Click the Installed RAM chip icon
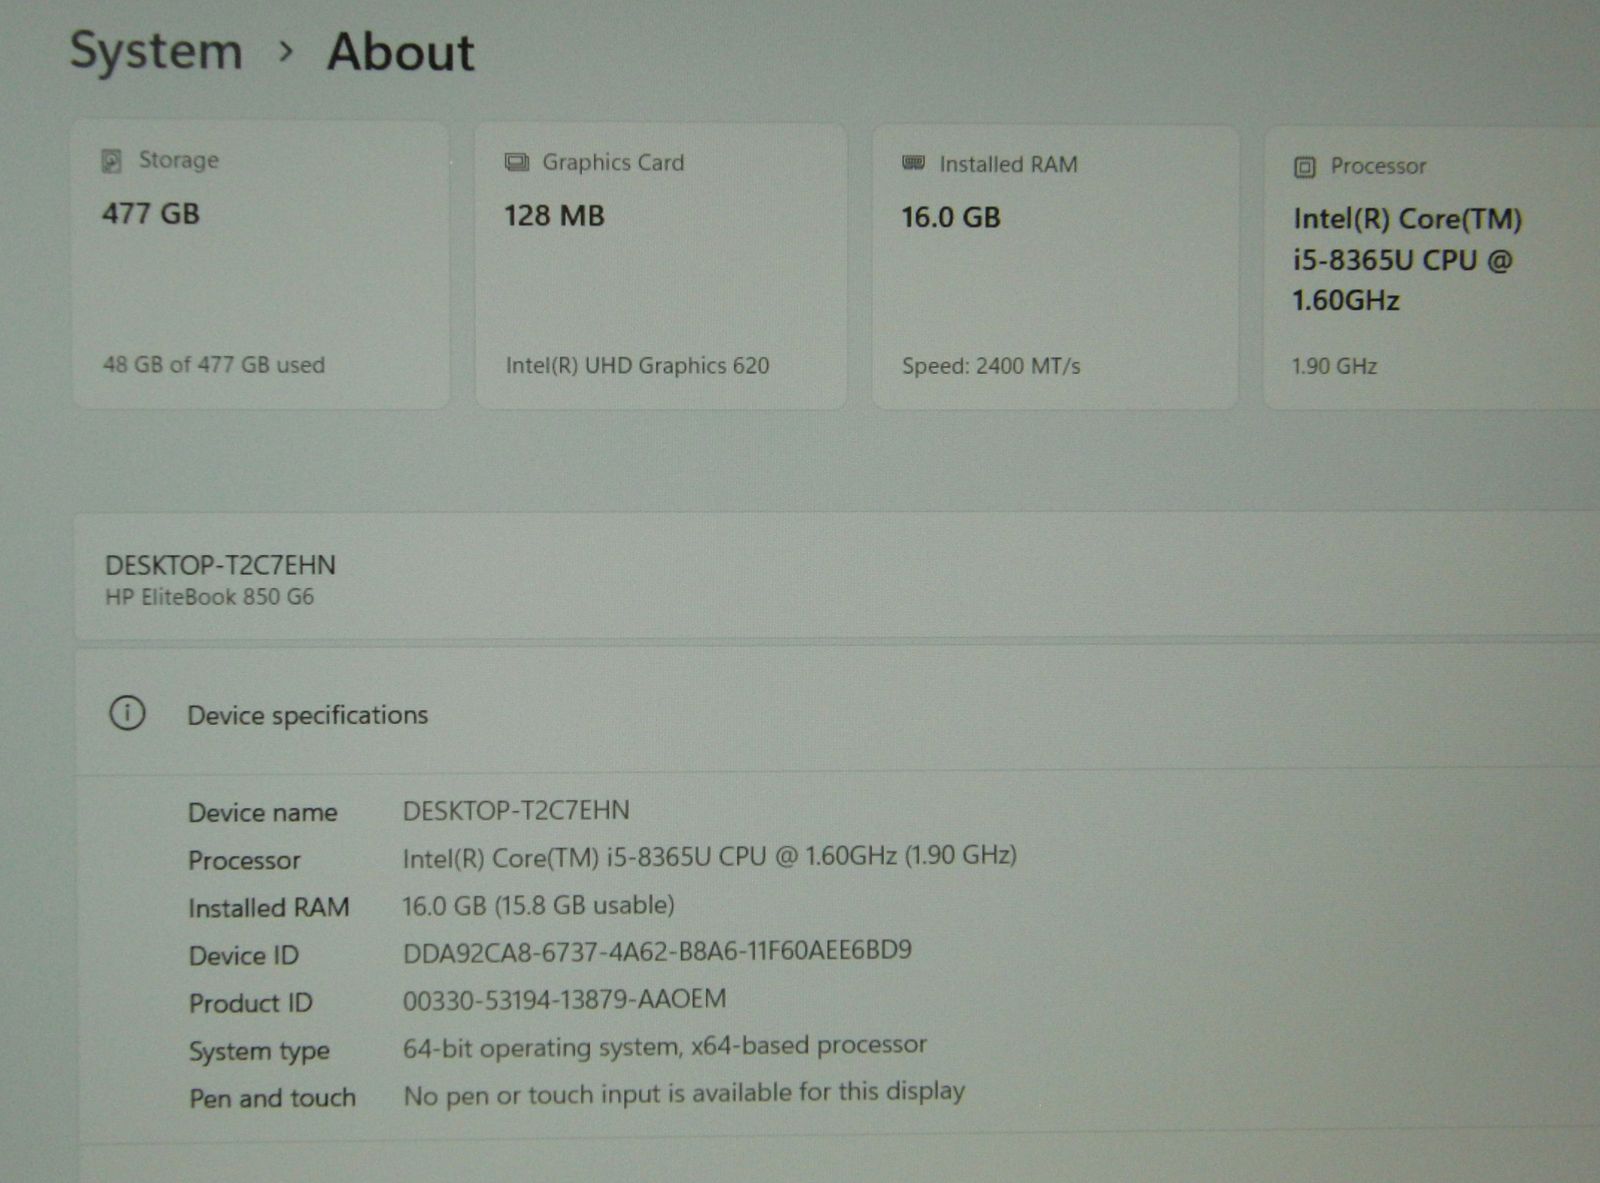The image size is (1600, 1183). pyautogui.click(x=913, y=164)
